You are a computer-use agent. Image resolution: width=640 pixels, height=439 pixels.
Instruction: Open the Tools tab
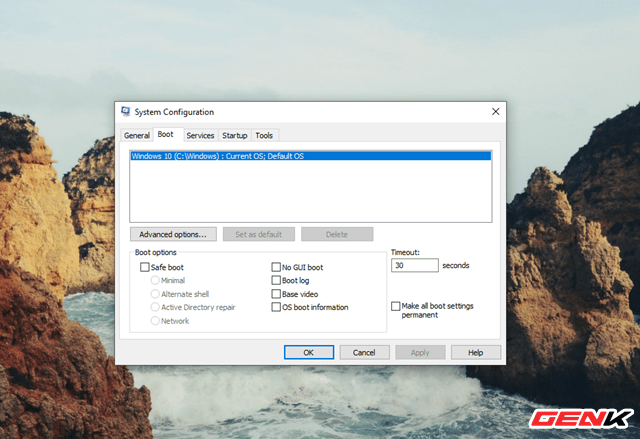tap(264, 135)
